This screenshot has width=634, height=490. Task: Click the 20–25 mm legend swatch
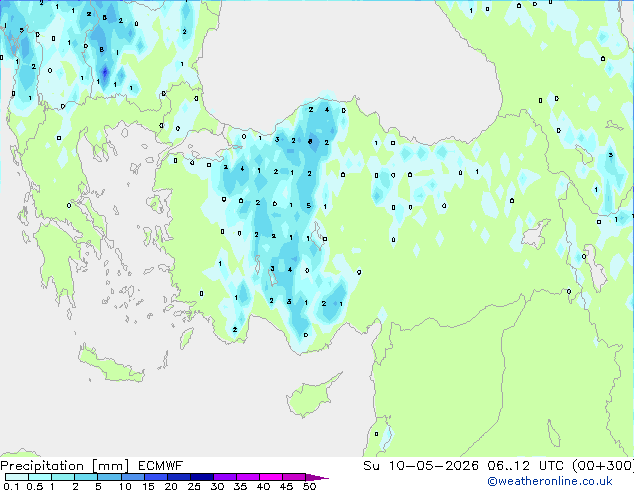[x=178, y=477]
